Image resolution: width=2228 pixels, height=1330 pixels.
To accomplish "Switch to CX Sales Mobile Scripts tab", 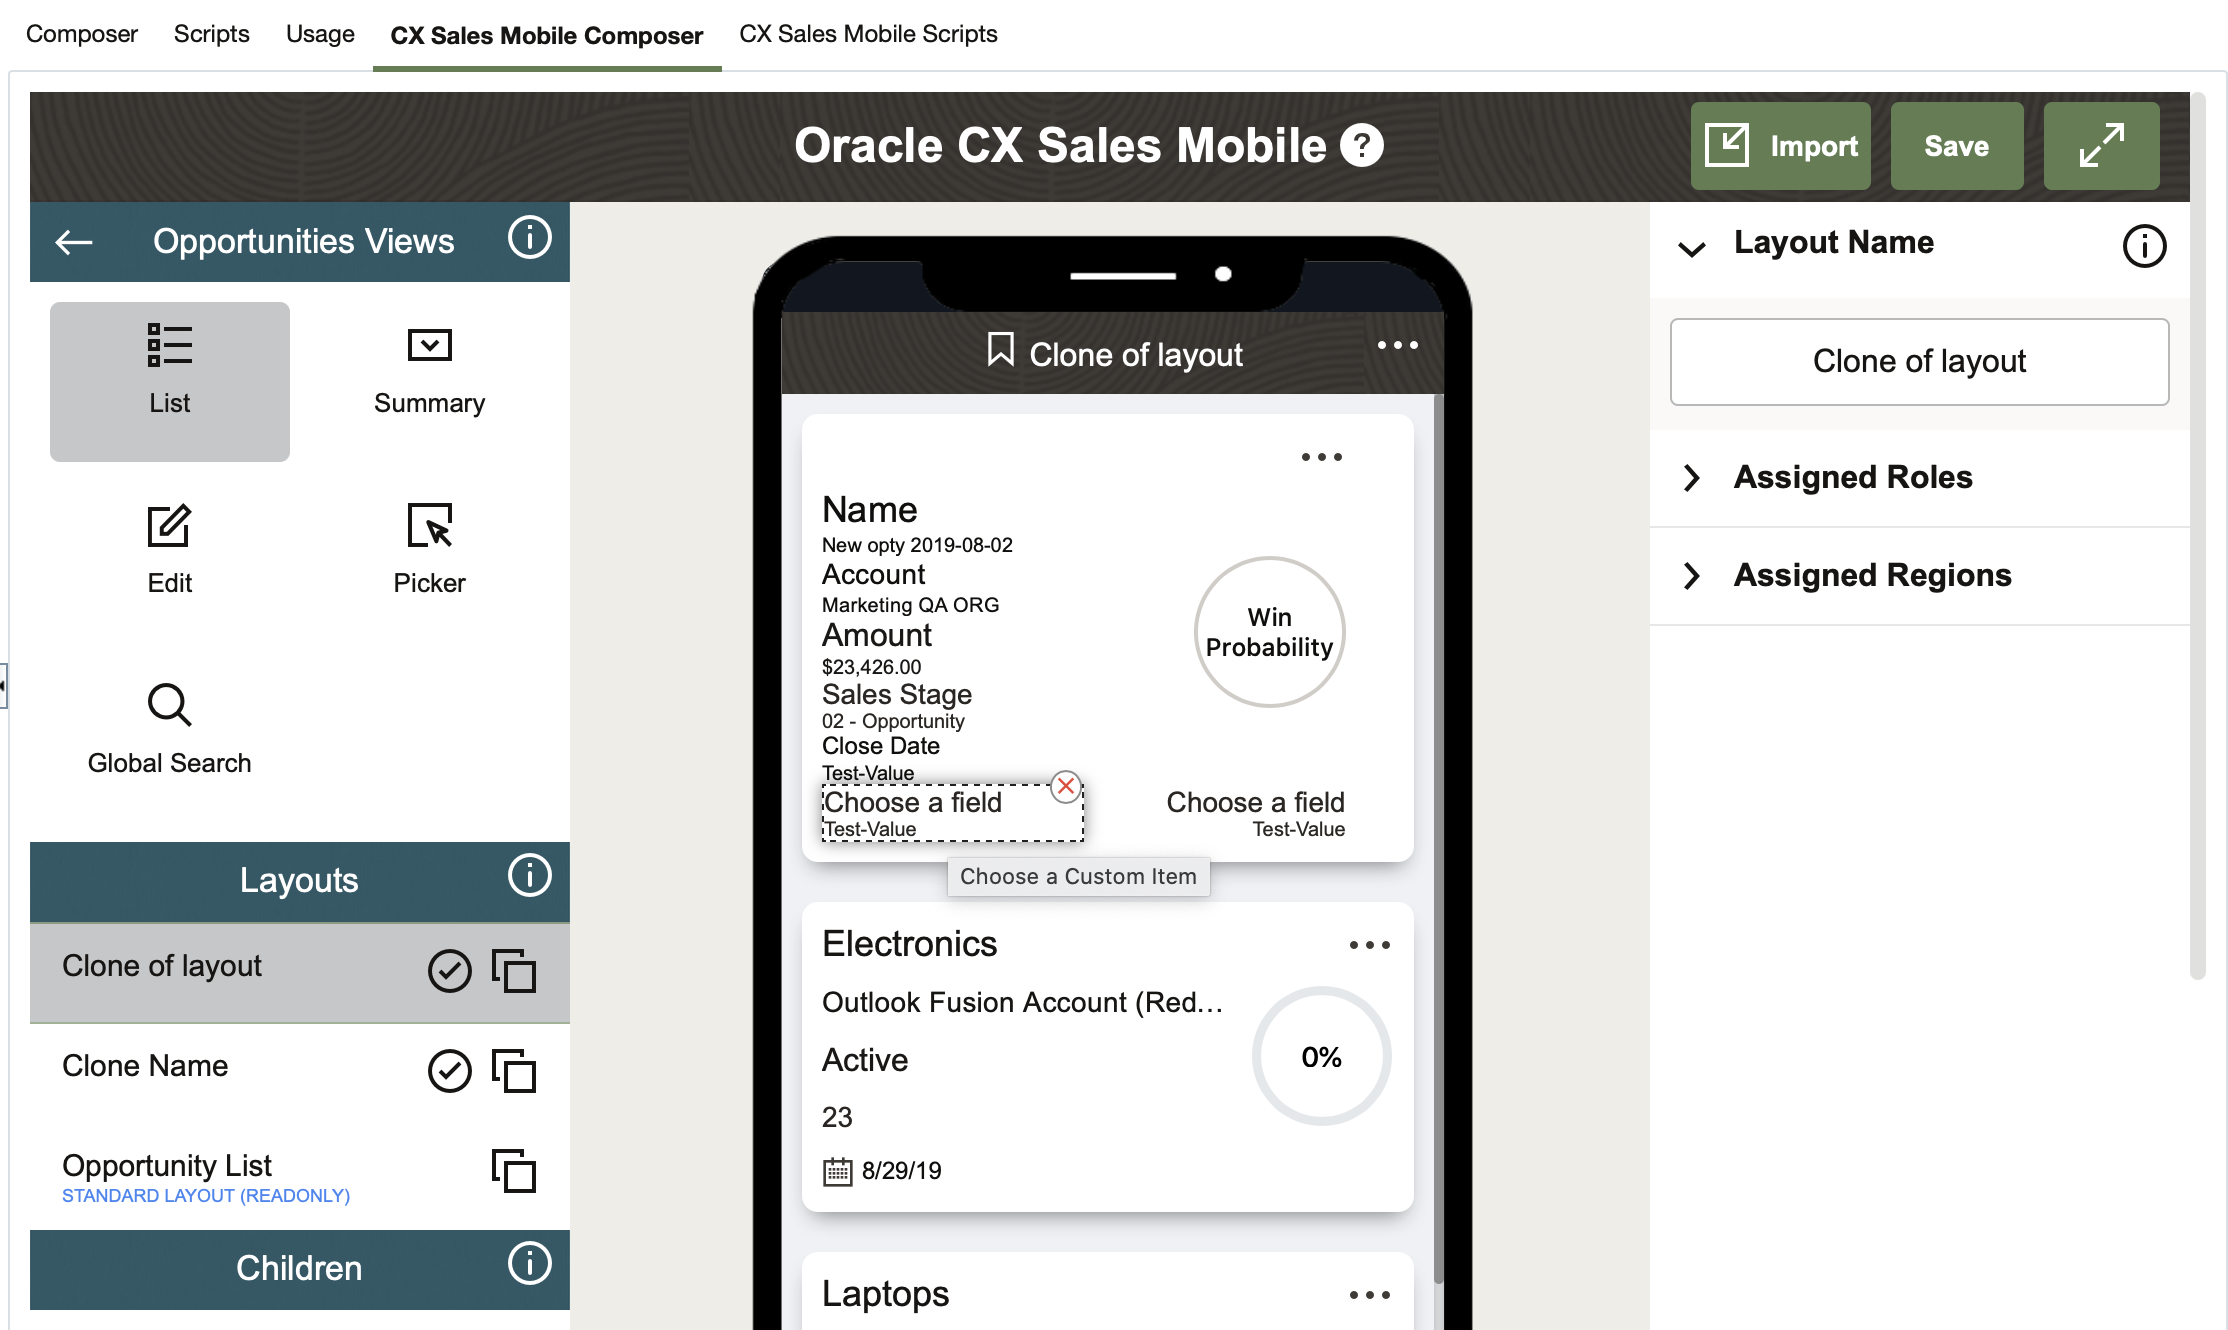I will coord(867,34).
